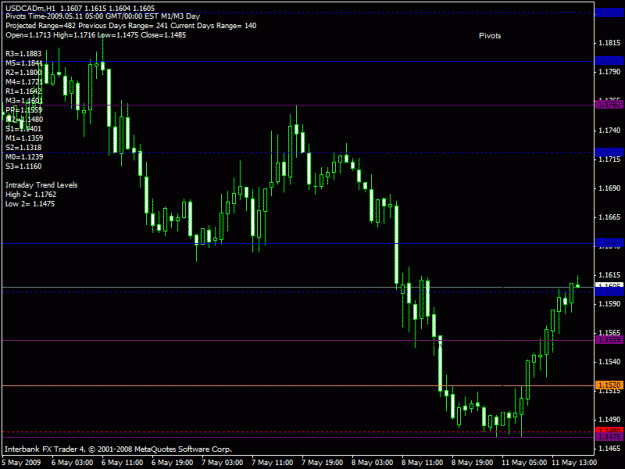Image resolution: width=625 pixels, height=469 pixels.
Task: Select the 1.1540 price scale value
Action: (x=609, y=362)
